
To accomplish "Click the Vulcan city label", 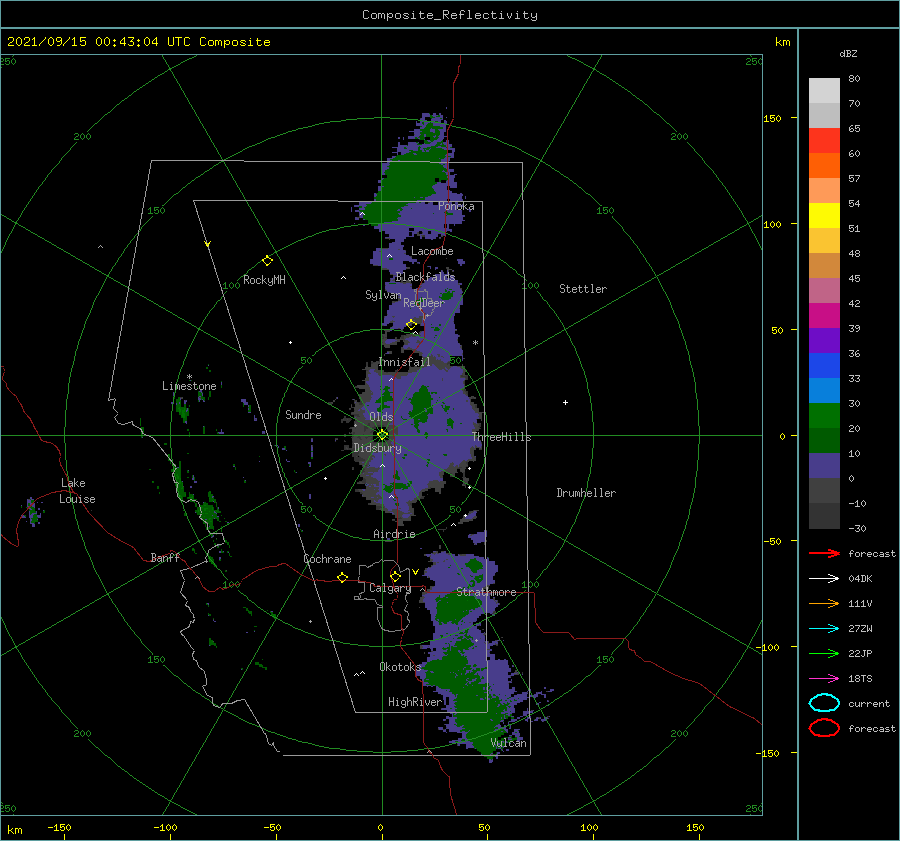I will click(x=508, y=743).
